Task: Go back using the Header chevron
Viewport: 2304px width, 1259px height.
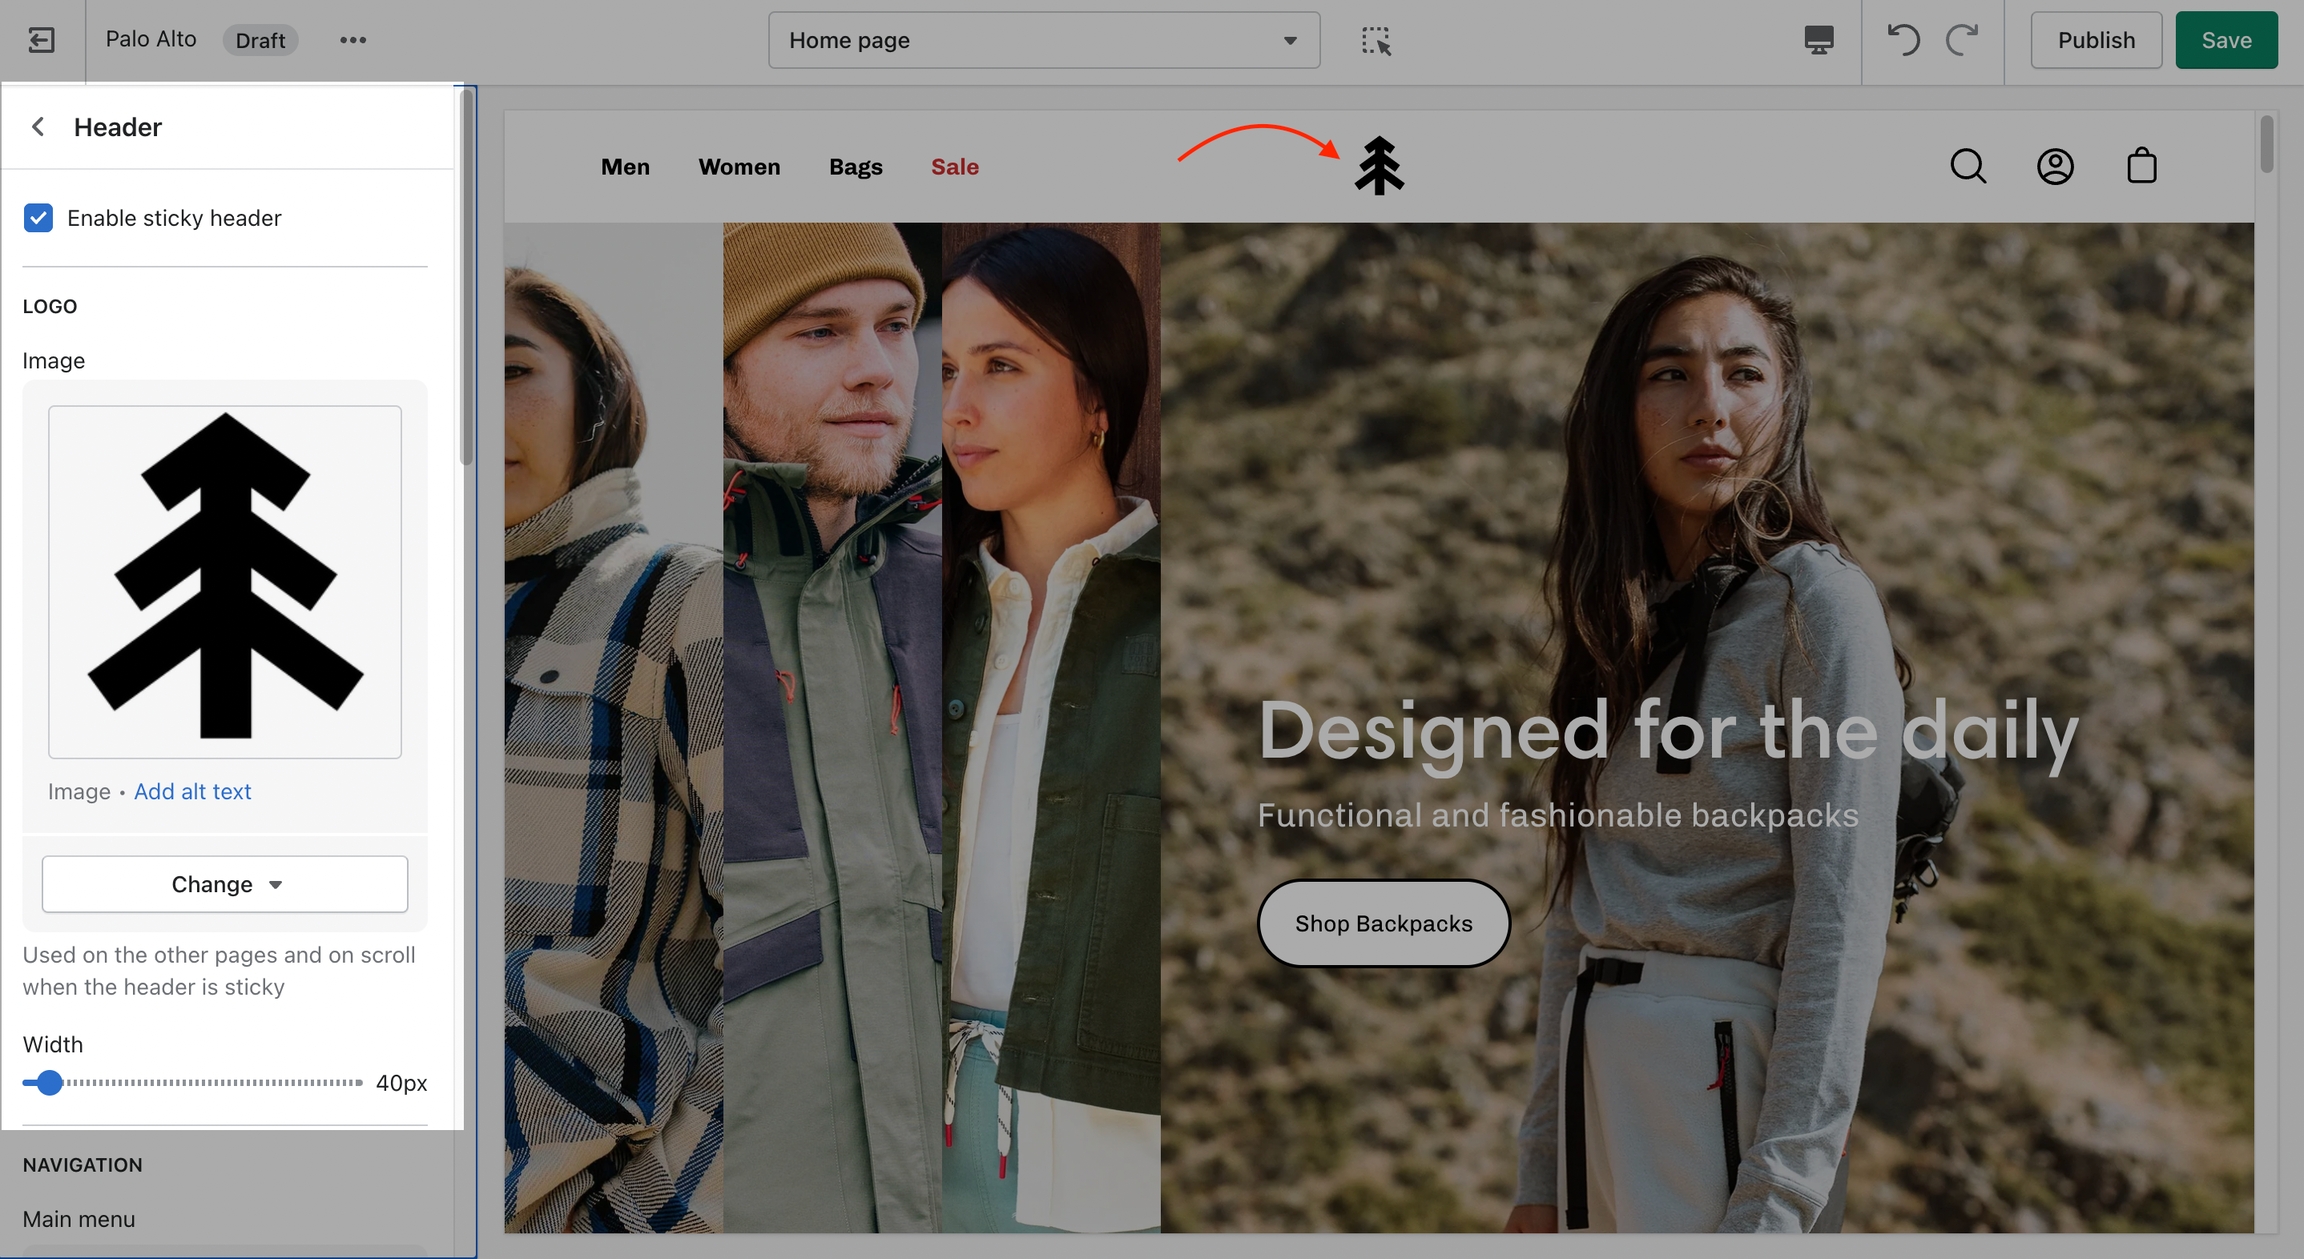Action: pos(38,127)
